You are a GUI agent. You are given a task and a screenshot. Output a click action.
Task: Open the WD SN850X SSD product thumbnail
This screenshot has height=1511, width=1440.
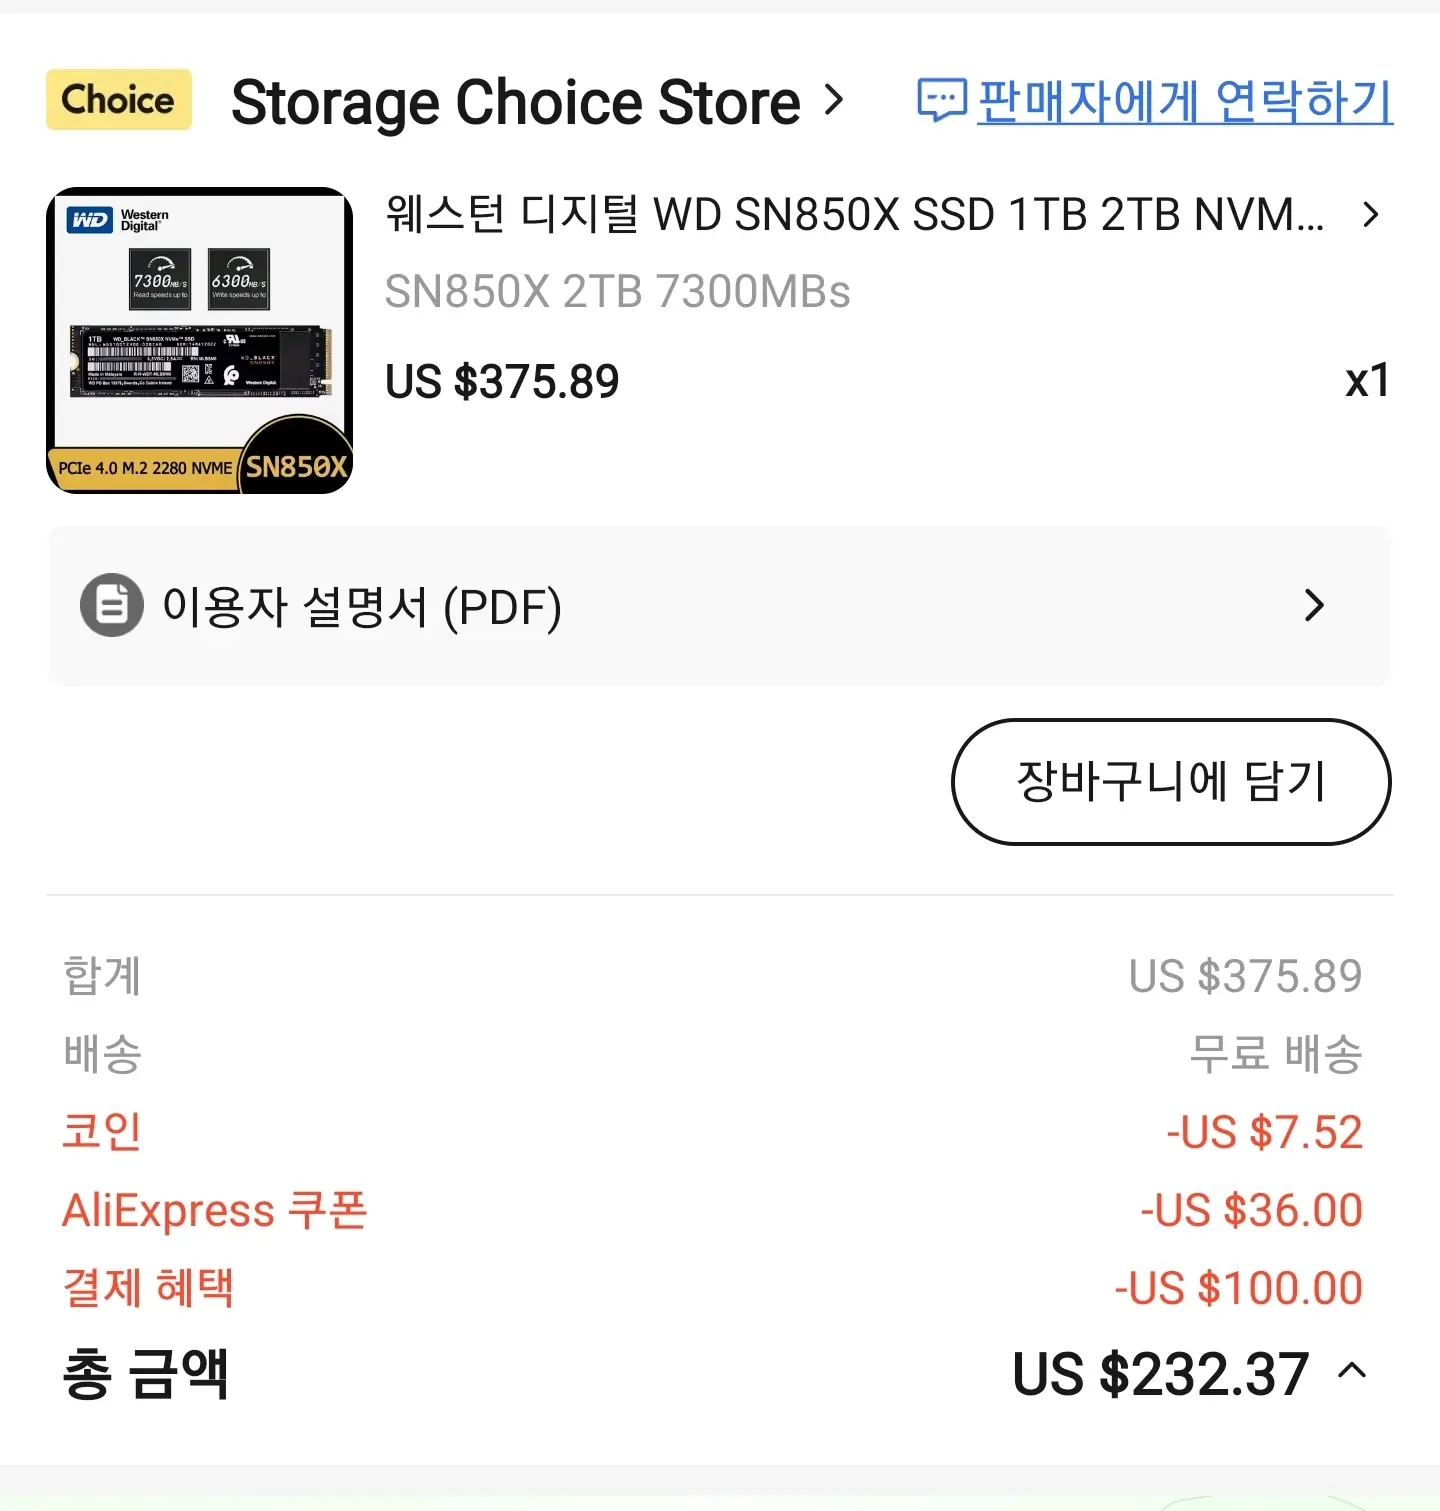point(200,340)
